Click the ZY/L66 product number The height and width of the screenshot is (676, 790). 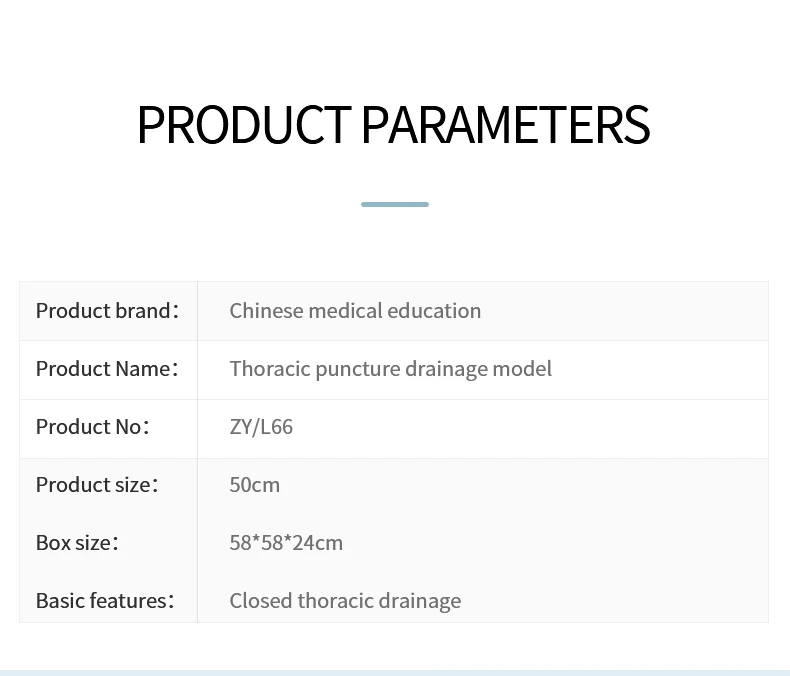pyautogui.click(x=261, y=427)
